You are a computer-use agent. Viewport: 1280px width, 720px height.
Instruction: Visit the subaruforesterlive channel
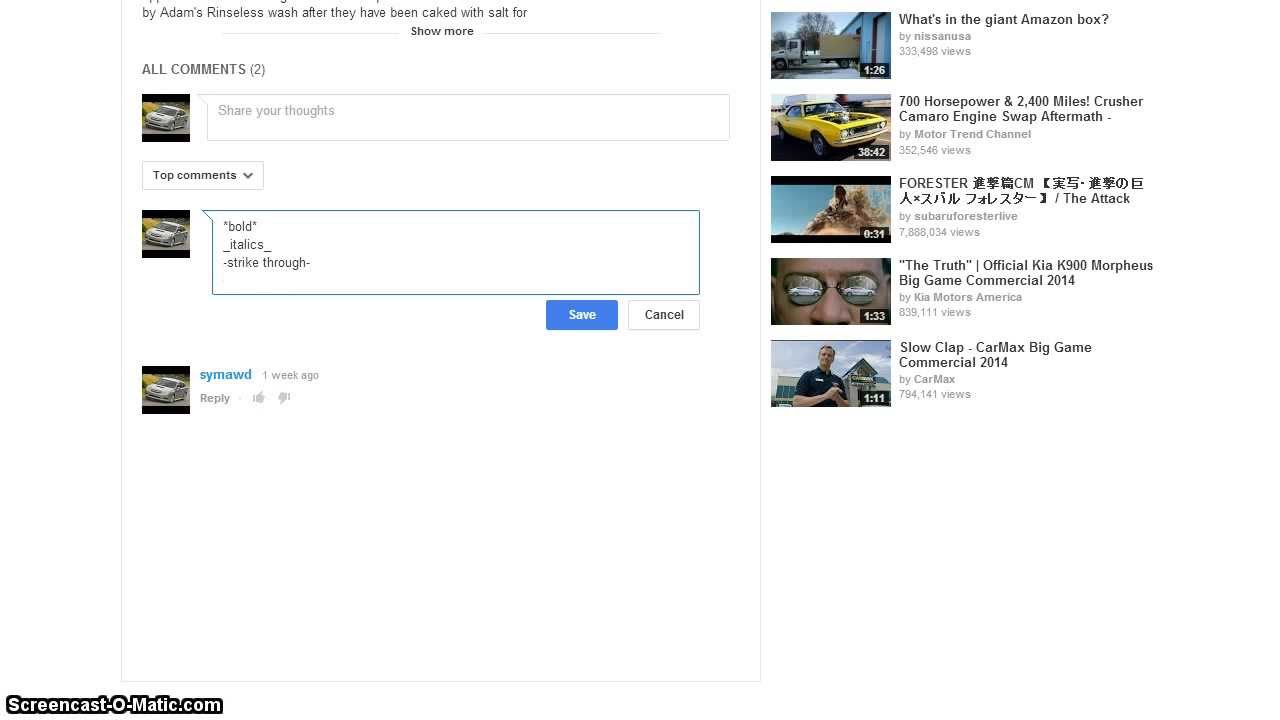pos(966,216)
